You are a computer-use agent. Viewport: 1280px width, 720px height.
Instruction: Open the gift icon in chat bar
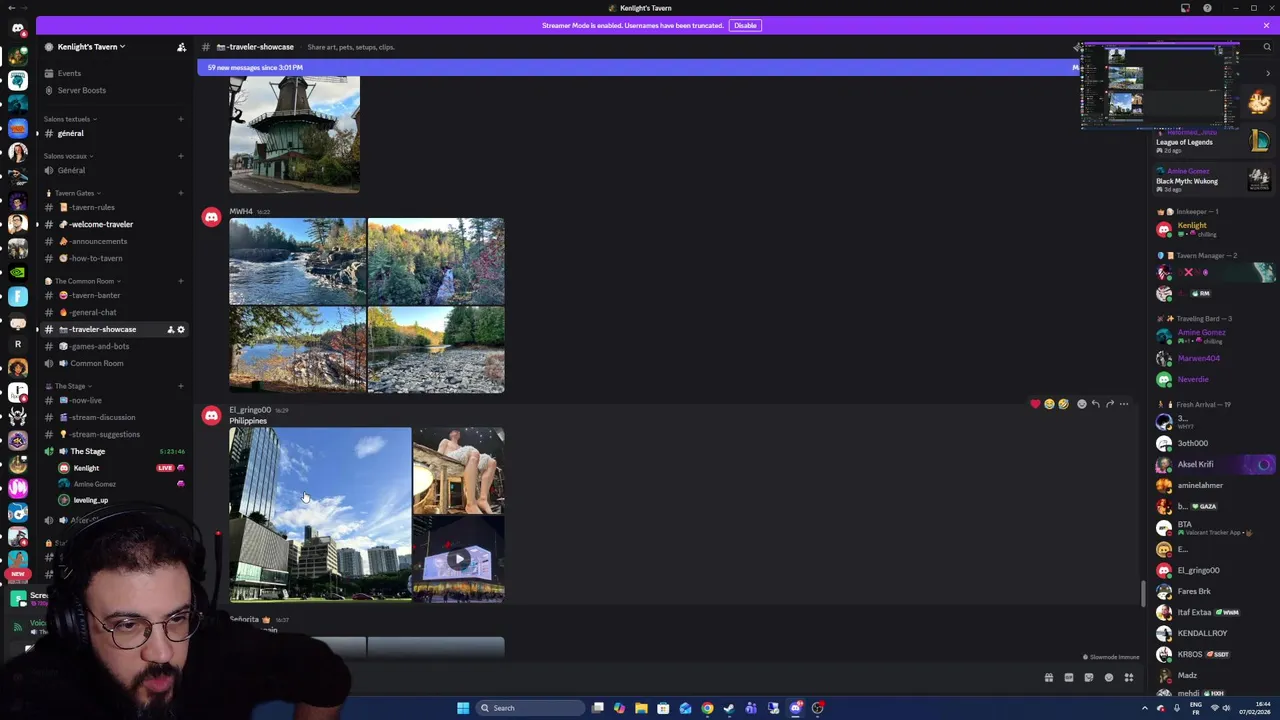pos(1049,678)
